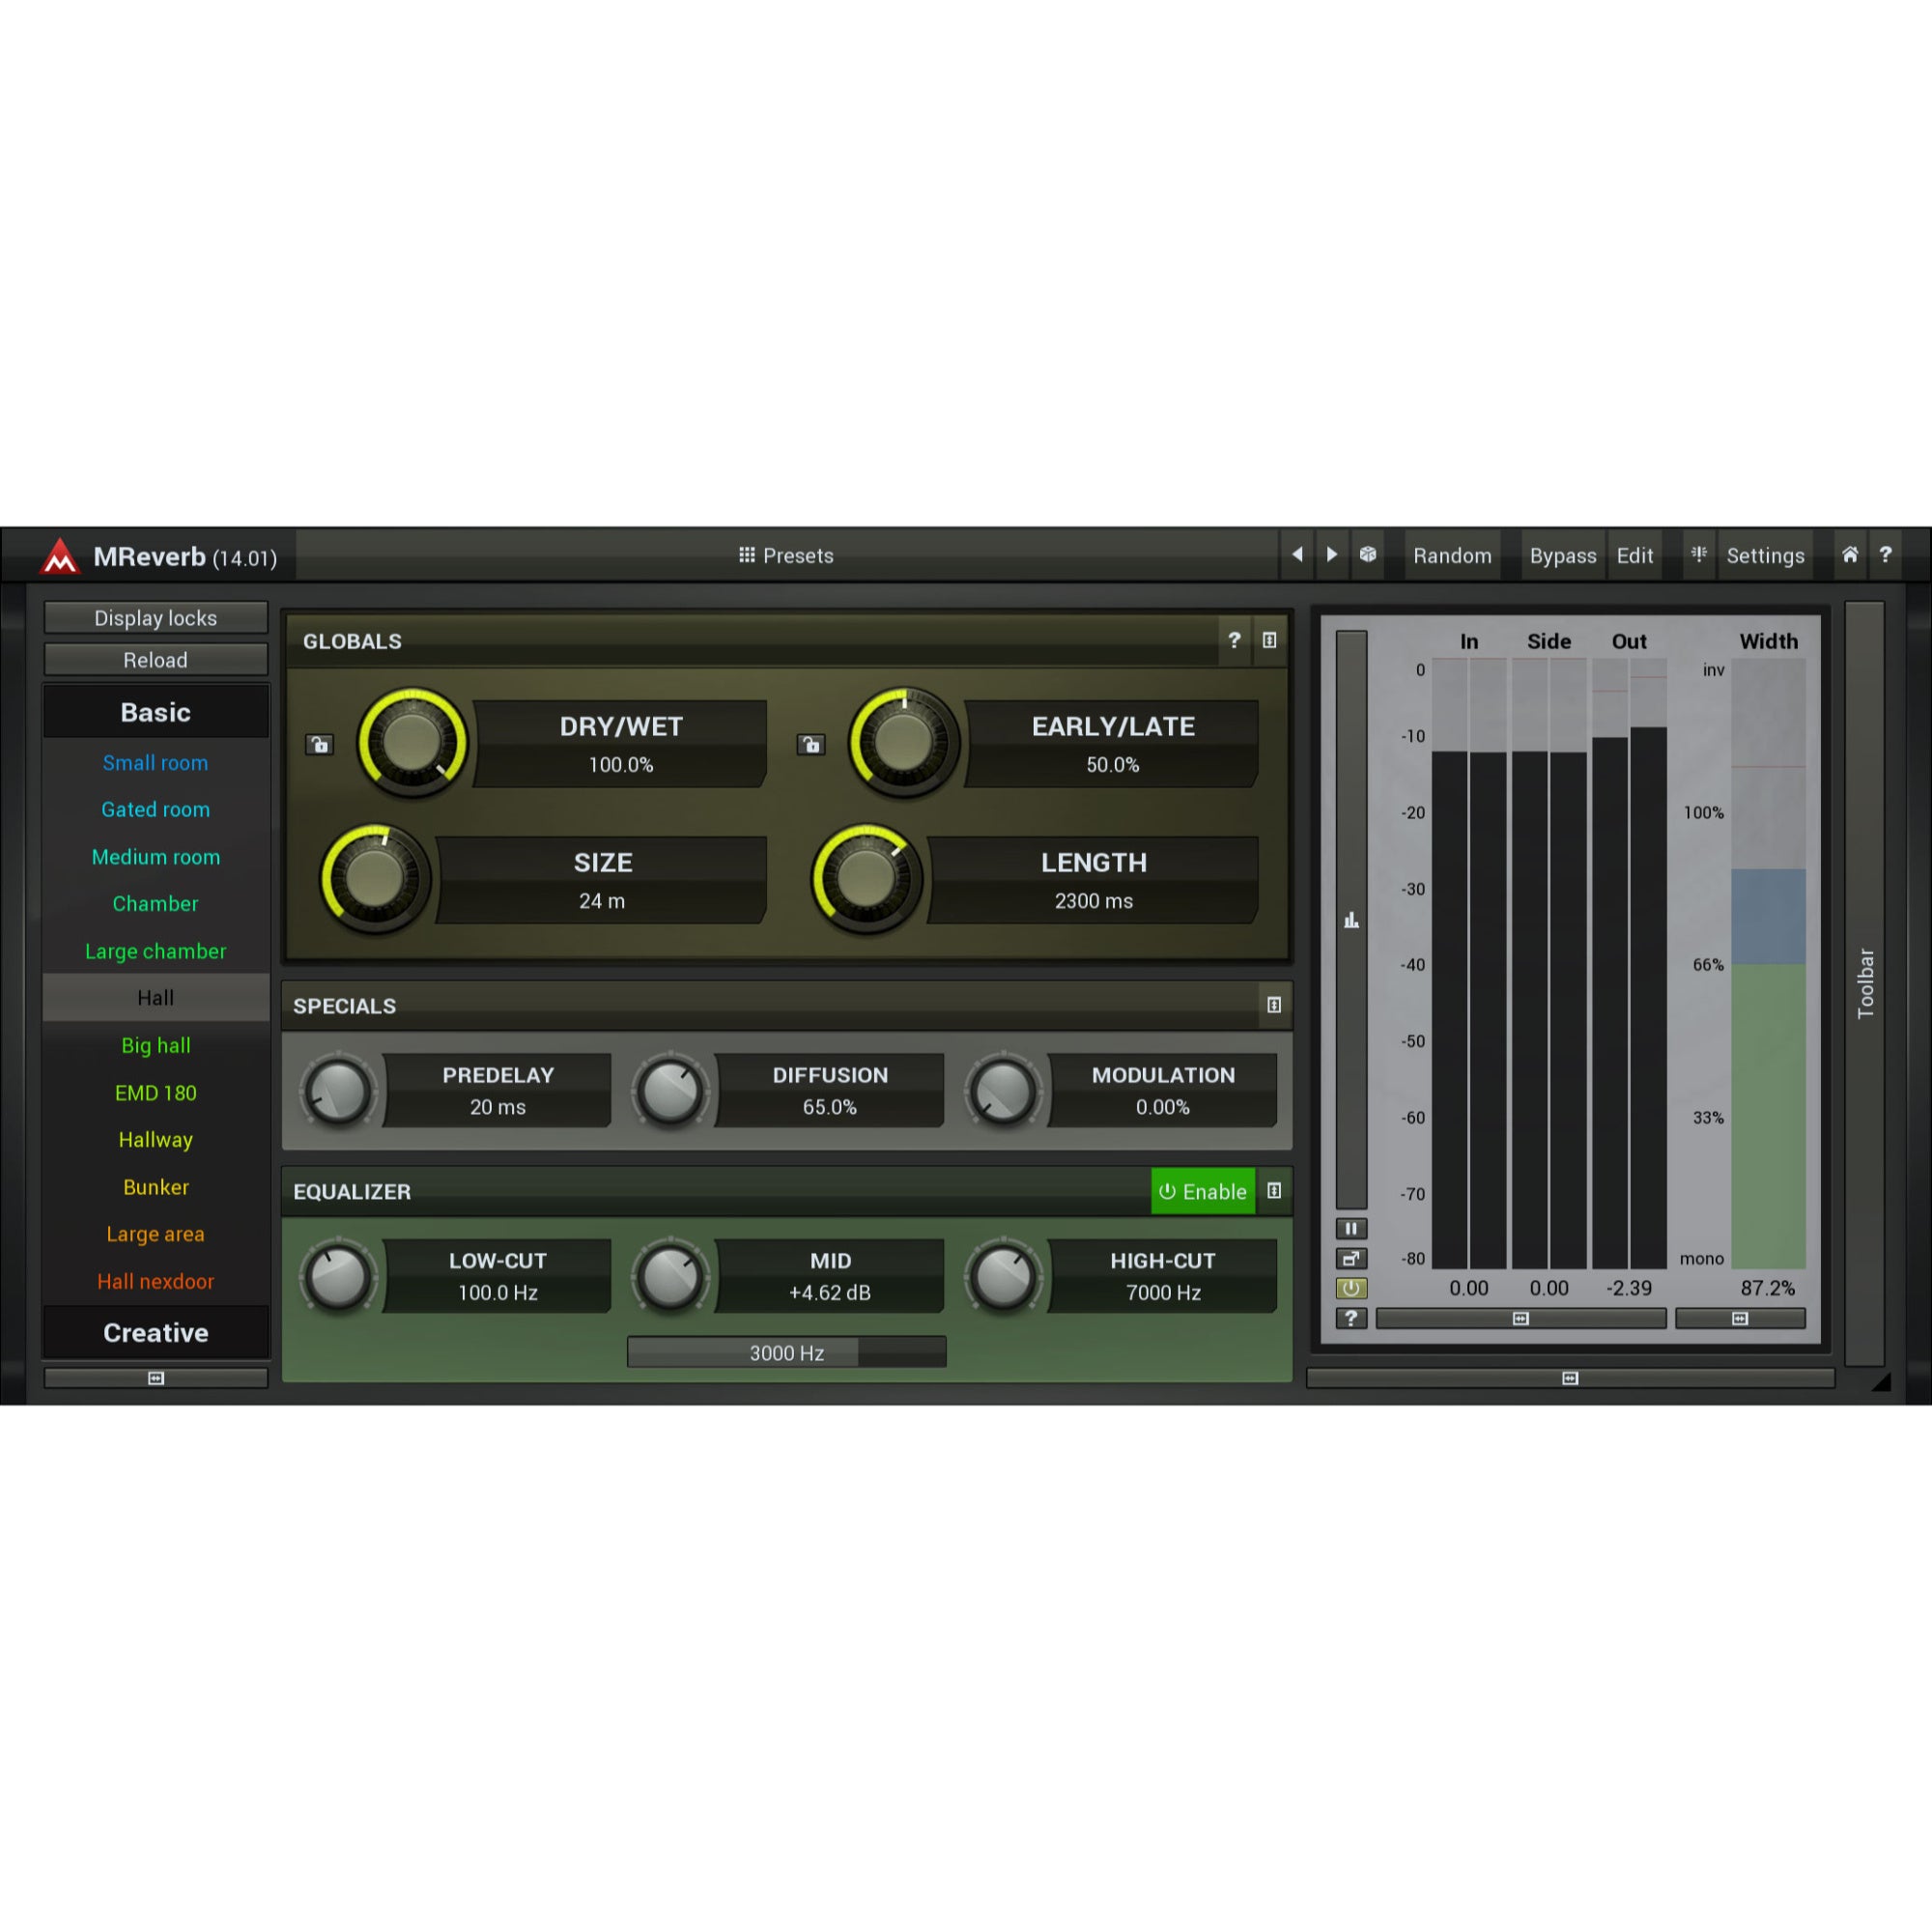The width and height of the screenshot is (1932, 1932).
Task: Click the Predelay knob
Action: pos(338,1090)
